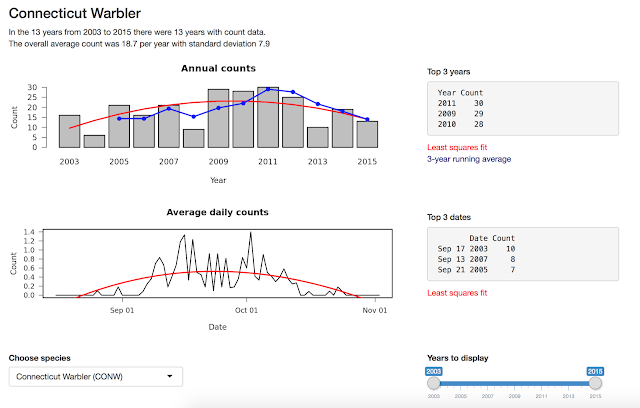Click the 2003 slider handle
The height and width of the screenshot is (408, 640).
point(433,383)
